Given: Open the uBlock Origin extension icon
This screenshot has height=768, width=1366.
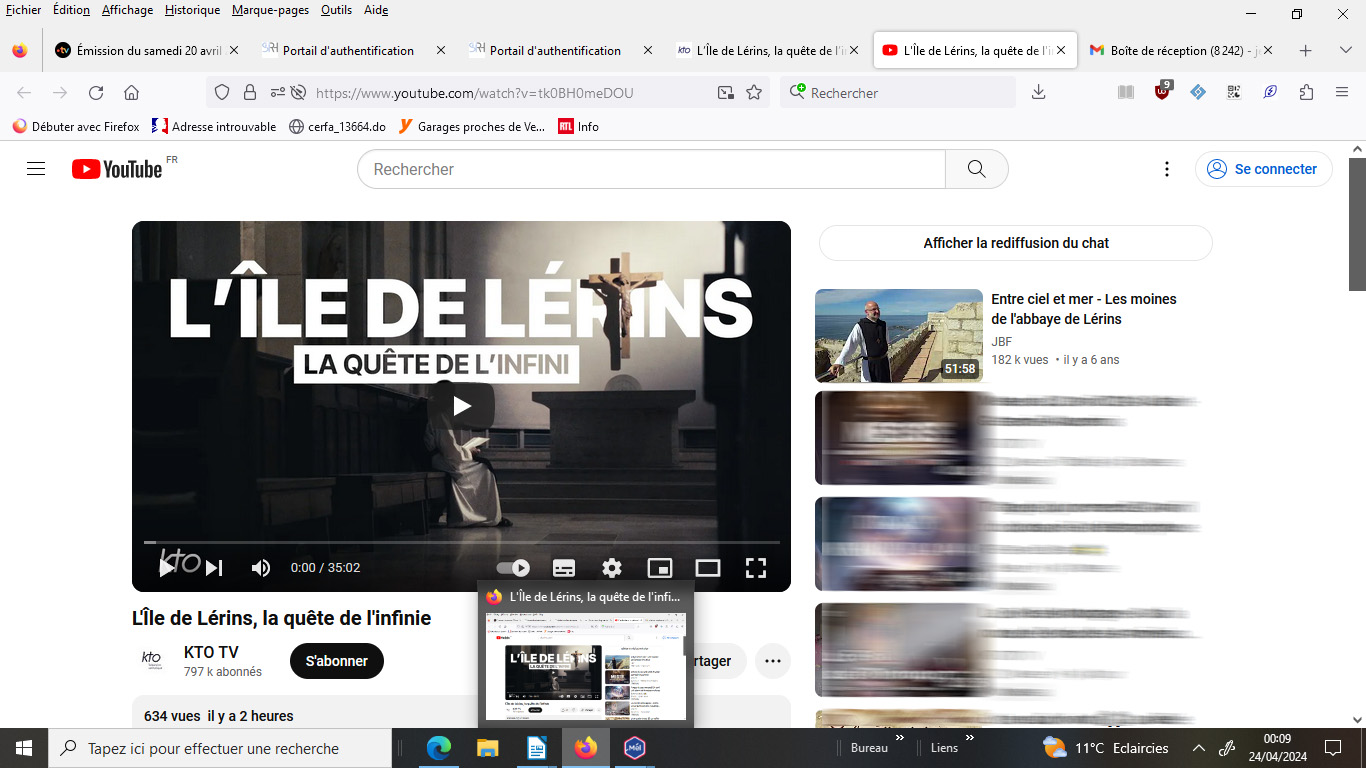Looking at the screenshot, I should (x=1162, y=92).
